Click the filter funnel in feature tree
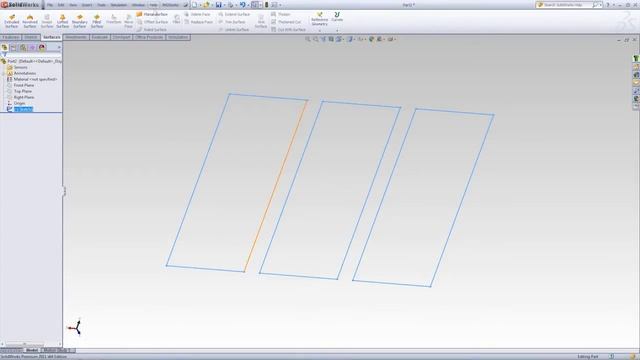640x360 pixels. pyautogui.click(x=4, y=55)
